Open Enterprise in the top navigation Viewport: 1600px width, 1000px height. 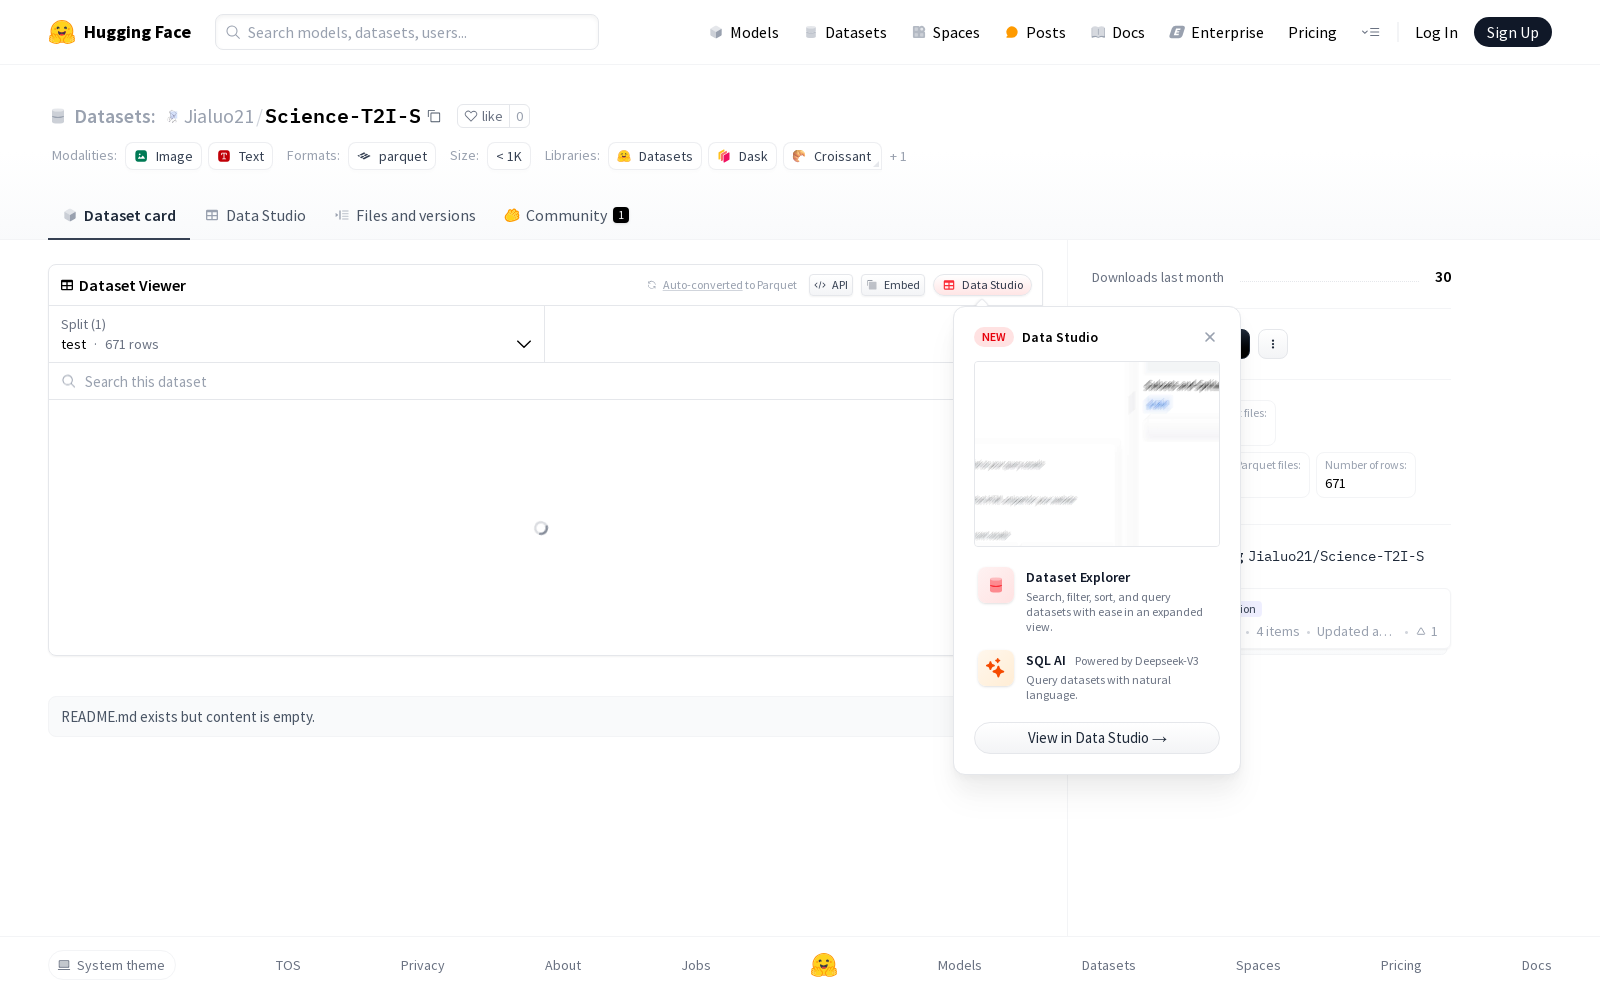tap(1216, 32)
